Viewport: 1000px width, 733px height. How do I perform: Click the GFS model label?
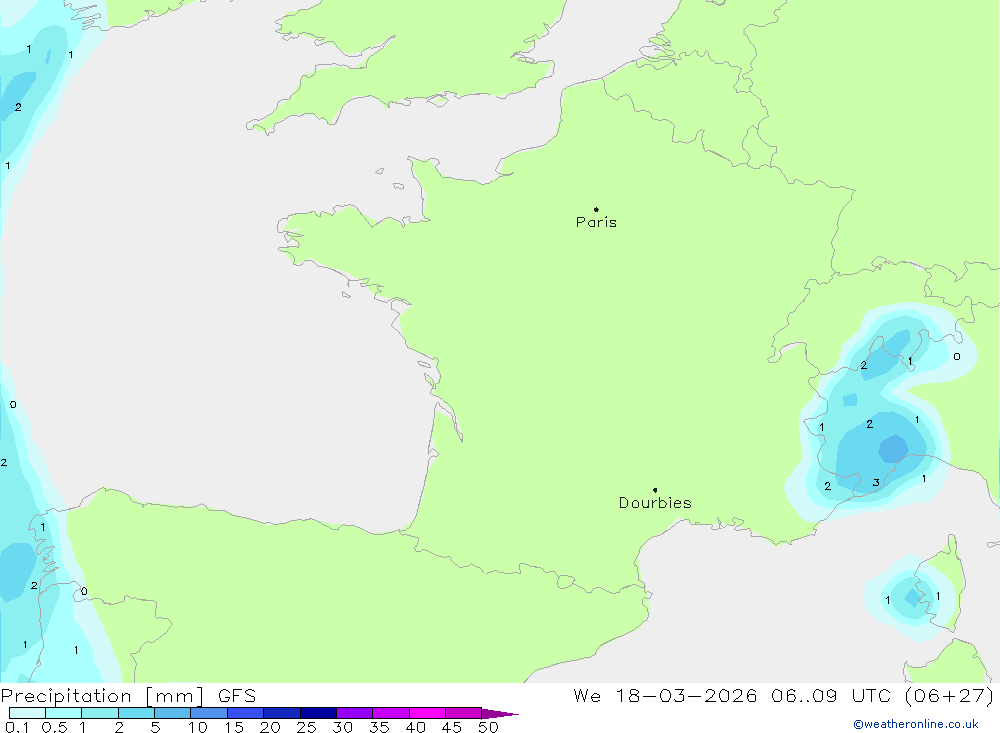(x=237, y=696)
